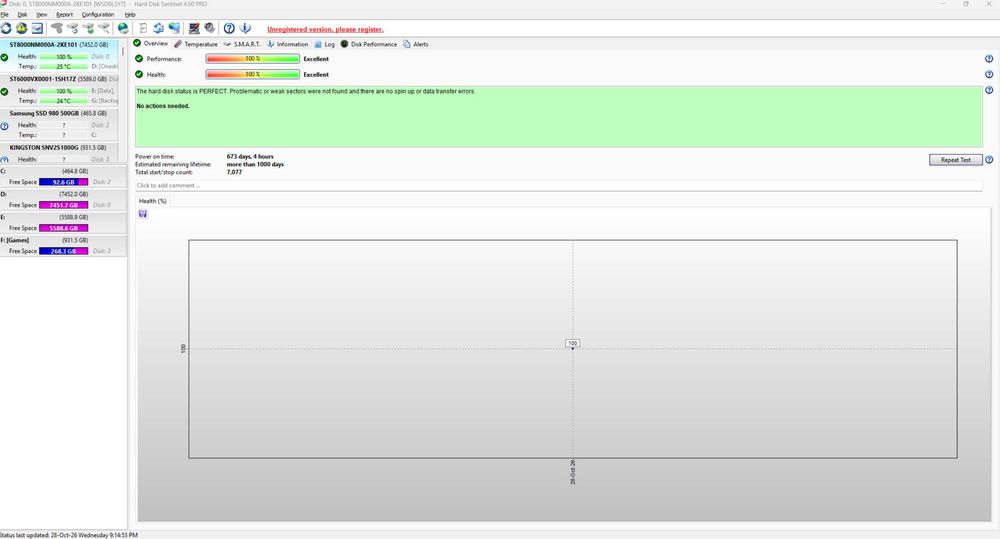Click the dark monitor toolbar icon
1000x539 pixels.
coord(194,28)
